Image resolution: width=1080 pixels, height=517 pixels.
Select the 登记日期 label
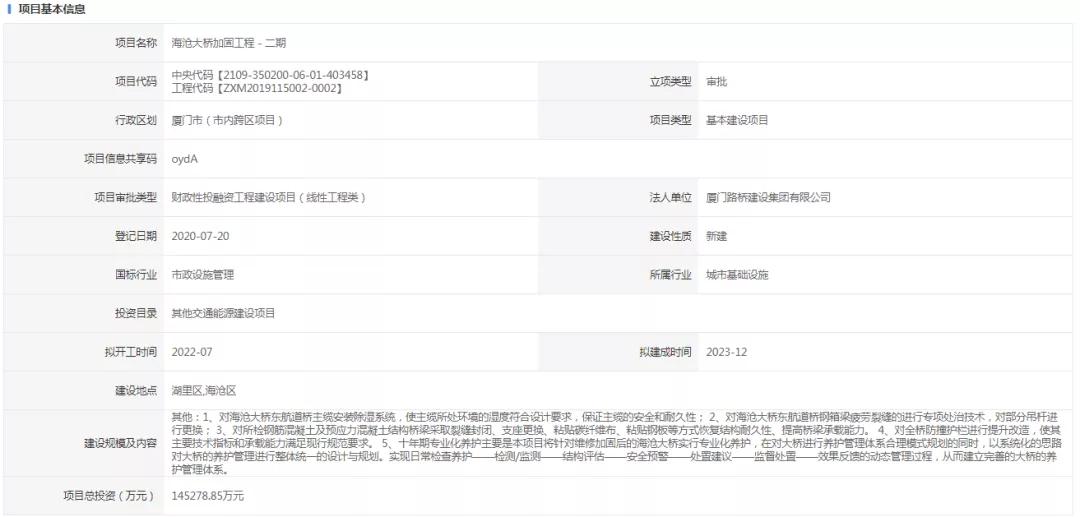[x=136, y=236]
